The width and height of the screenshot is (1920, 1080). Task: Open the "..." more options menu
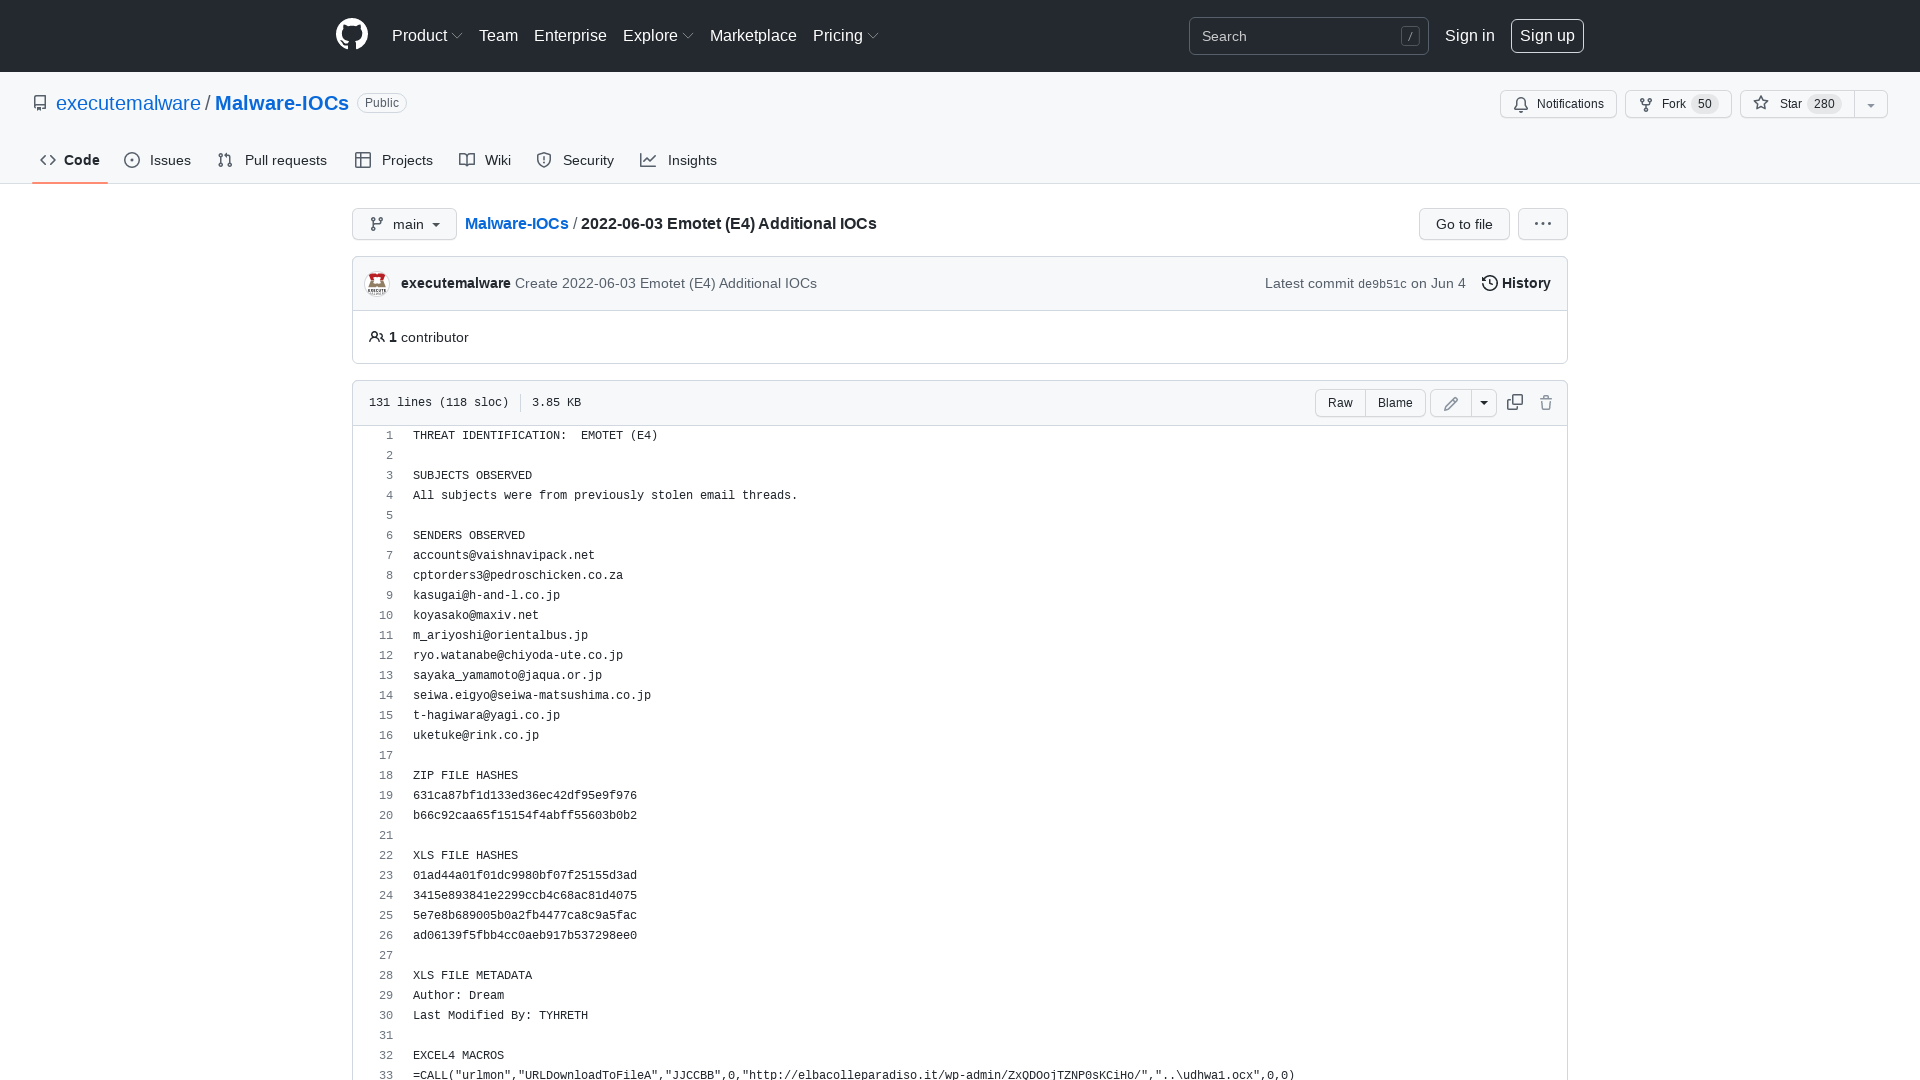[x=1542, y=224]
